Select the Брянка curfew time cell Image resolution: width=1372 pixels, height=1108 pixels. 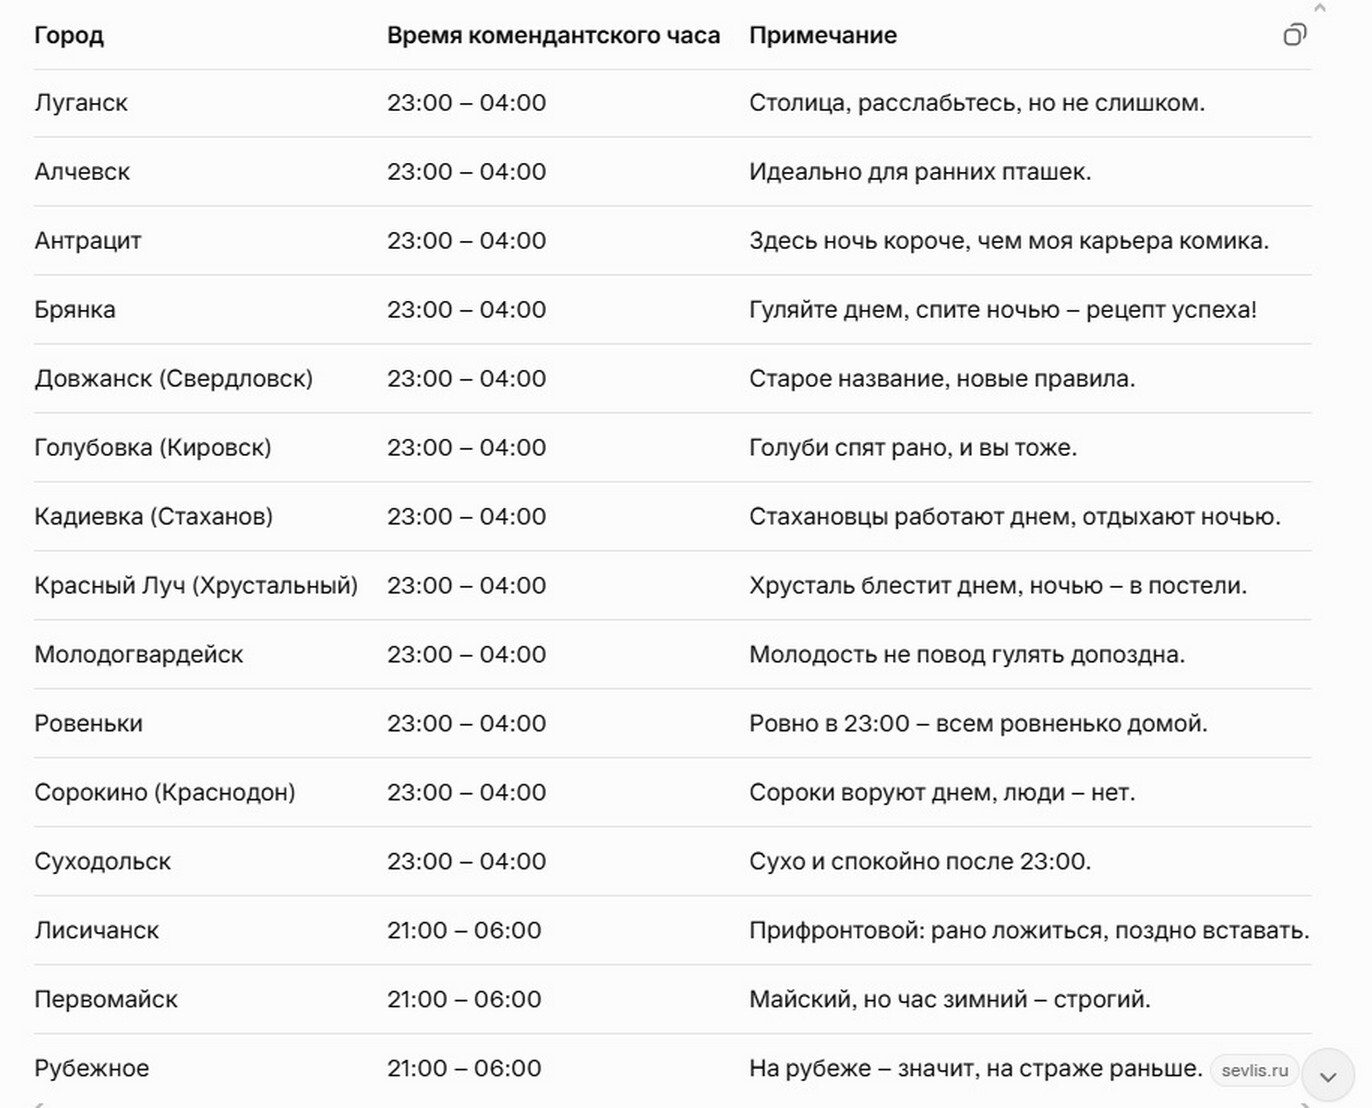pos(467,309)
